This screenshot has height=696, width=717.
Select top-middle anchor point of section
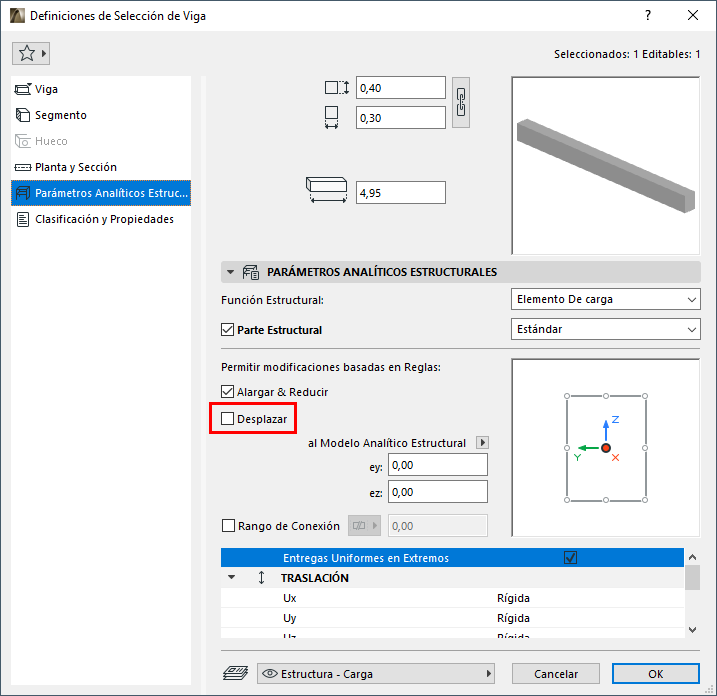tap(606, 396)
